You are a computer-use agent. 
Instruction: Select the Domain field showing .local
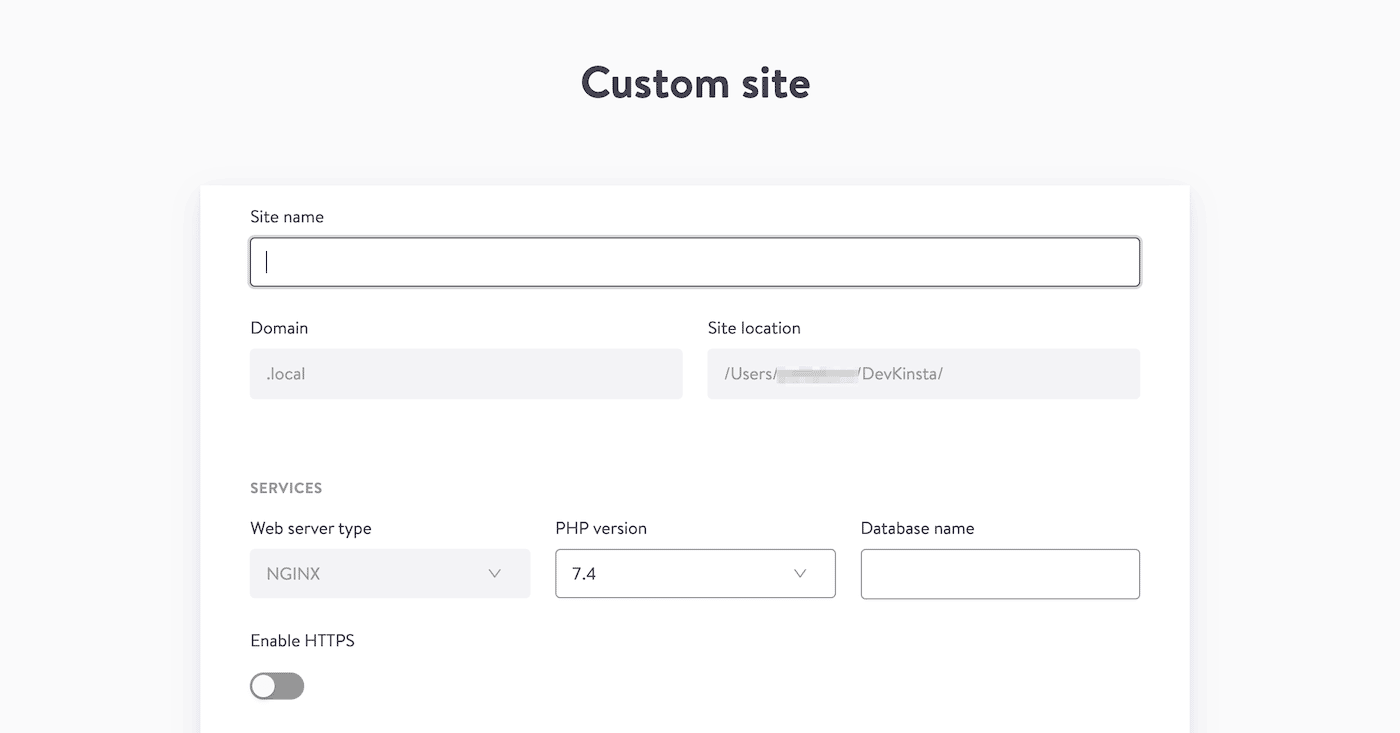(x=466, y=373)
